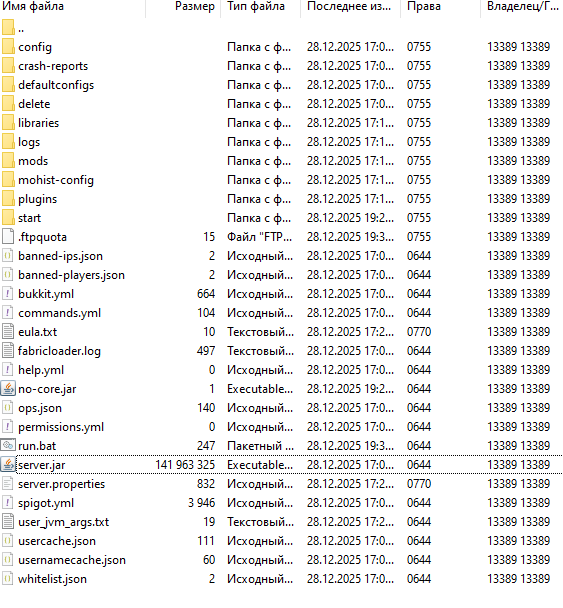Select the run.bat batch file icon
This screenshot has width=563, height=608.
8,445
